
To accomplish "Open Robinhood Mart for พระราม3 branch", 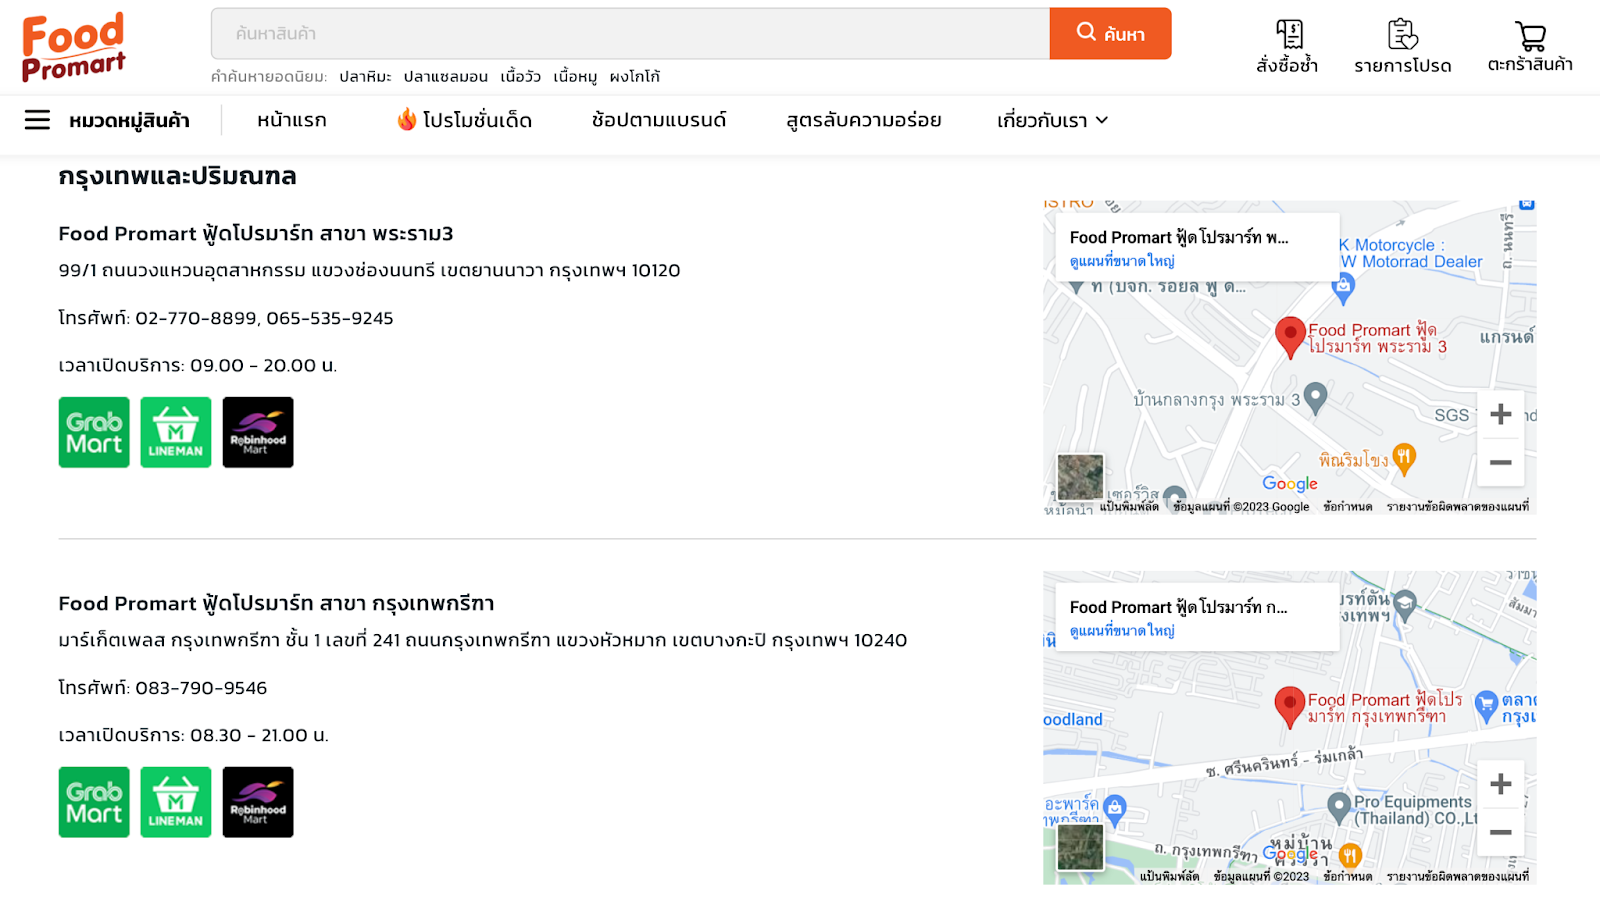I will point(258,432).
